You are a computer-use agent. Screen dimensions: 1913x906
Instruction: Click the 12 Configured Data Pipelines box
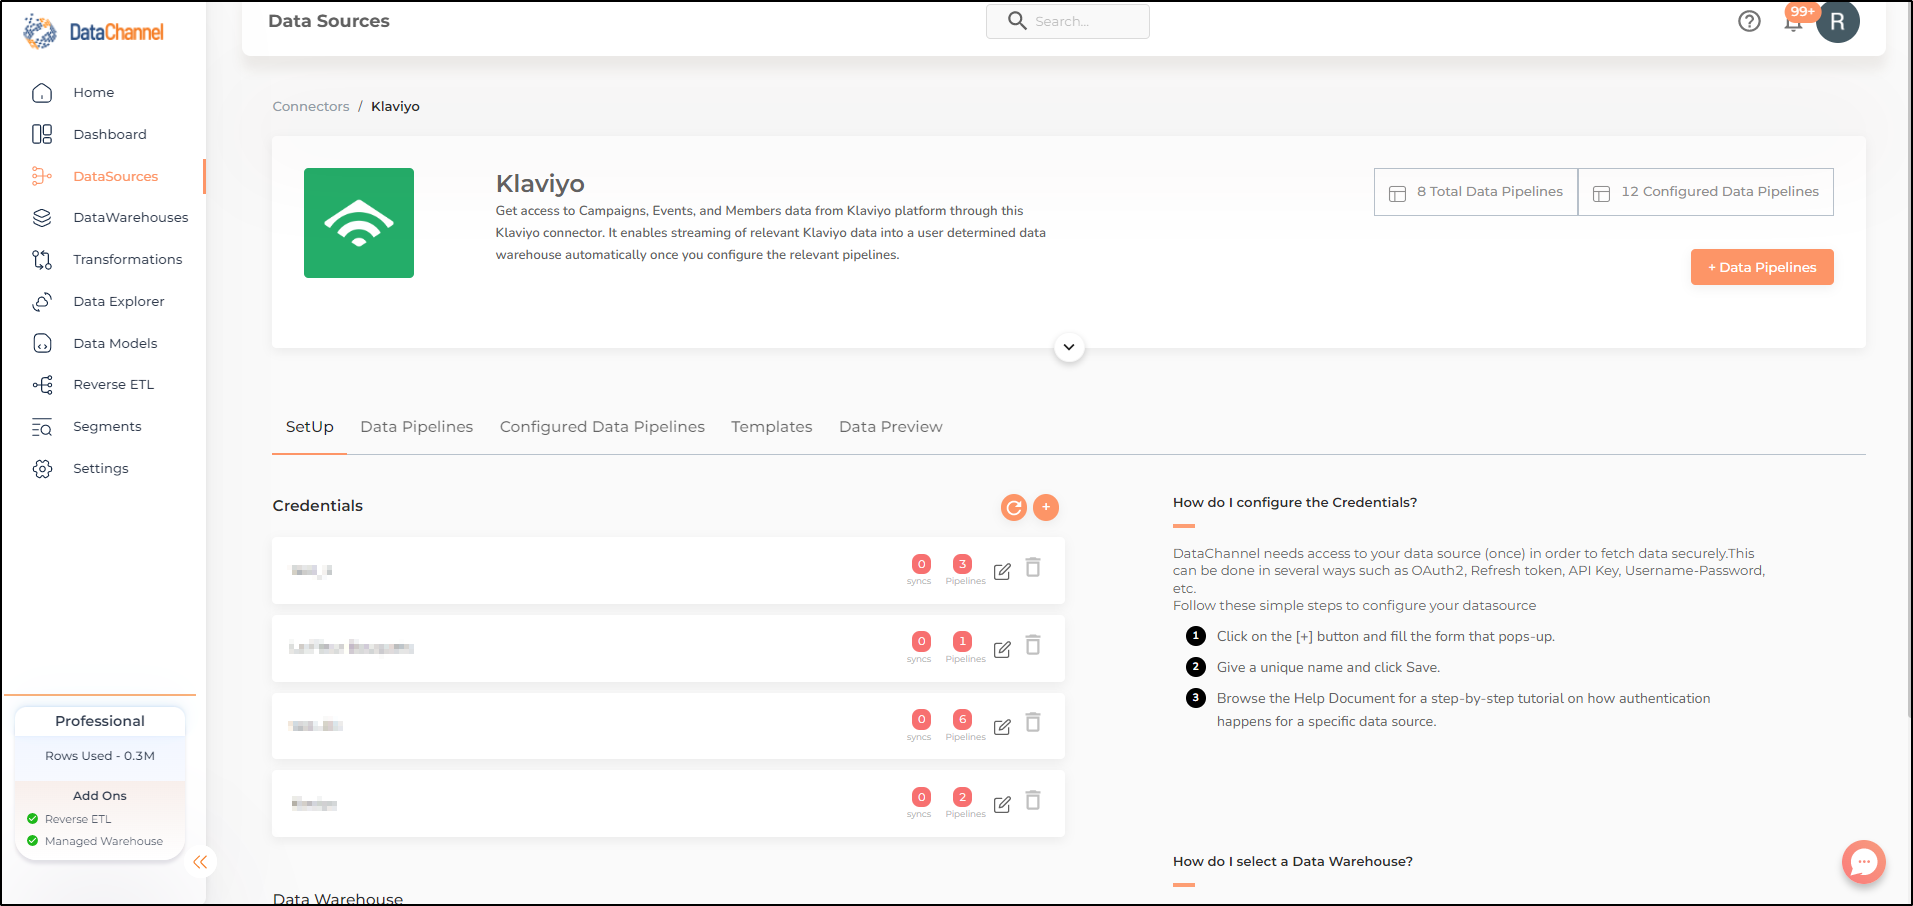pos(1706,192)
